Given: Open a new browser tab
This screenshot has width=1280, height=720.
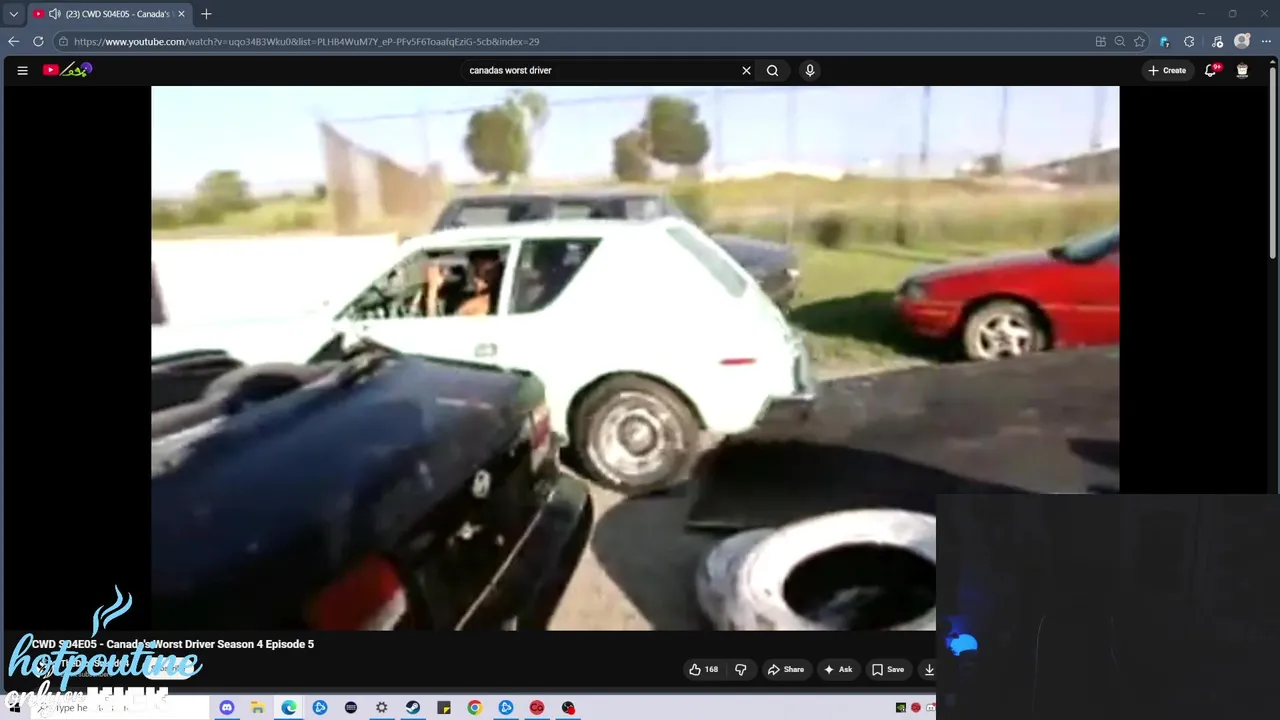Looking at the screenshot, I should point(206,14).
